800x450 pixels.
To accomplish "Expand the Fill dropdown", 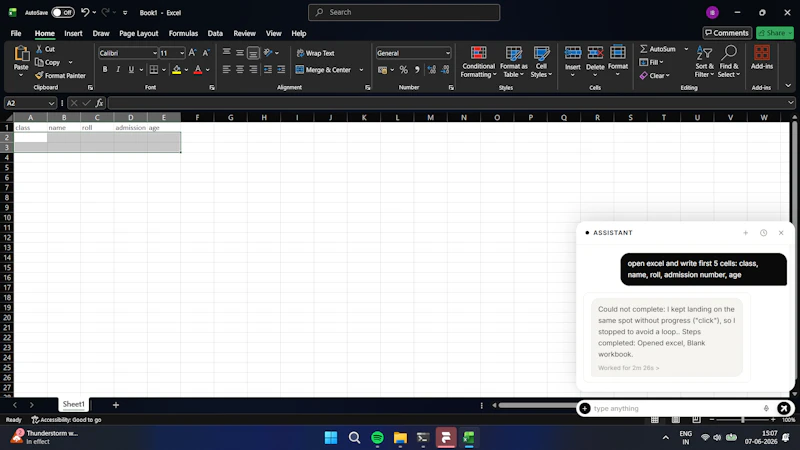I will [x=661, y=62].
